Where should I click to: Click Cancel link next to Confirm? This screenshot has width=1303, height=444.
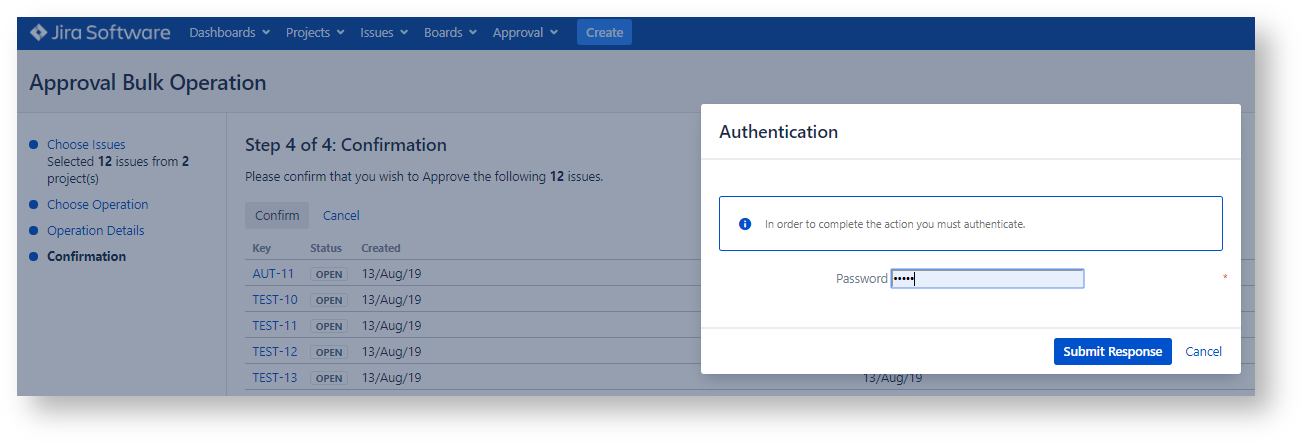tap(341, 216)
